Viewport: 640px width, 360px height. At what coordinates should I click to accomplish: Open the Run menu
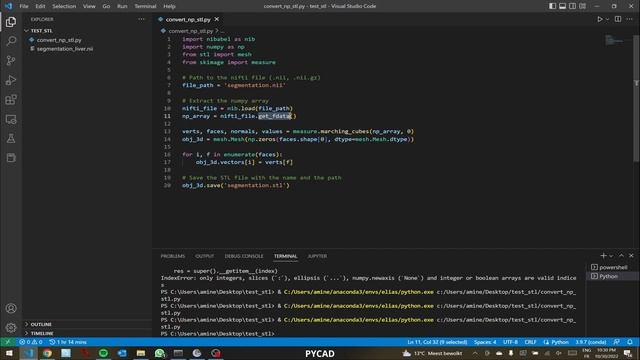122,6
